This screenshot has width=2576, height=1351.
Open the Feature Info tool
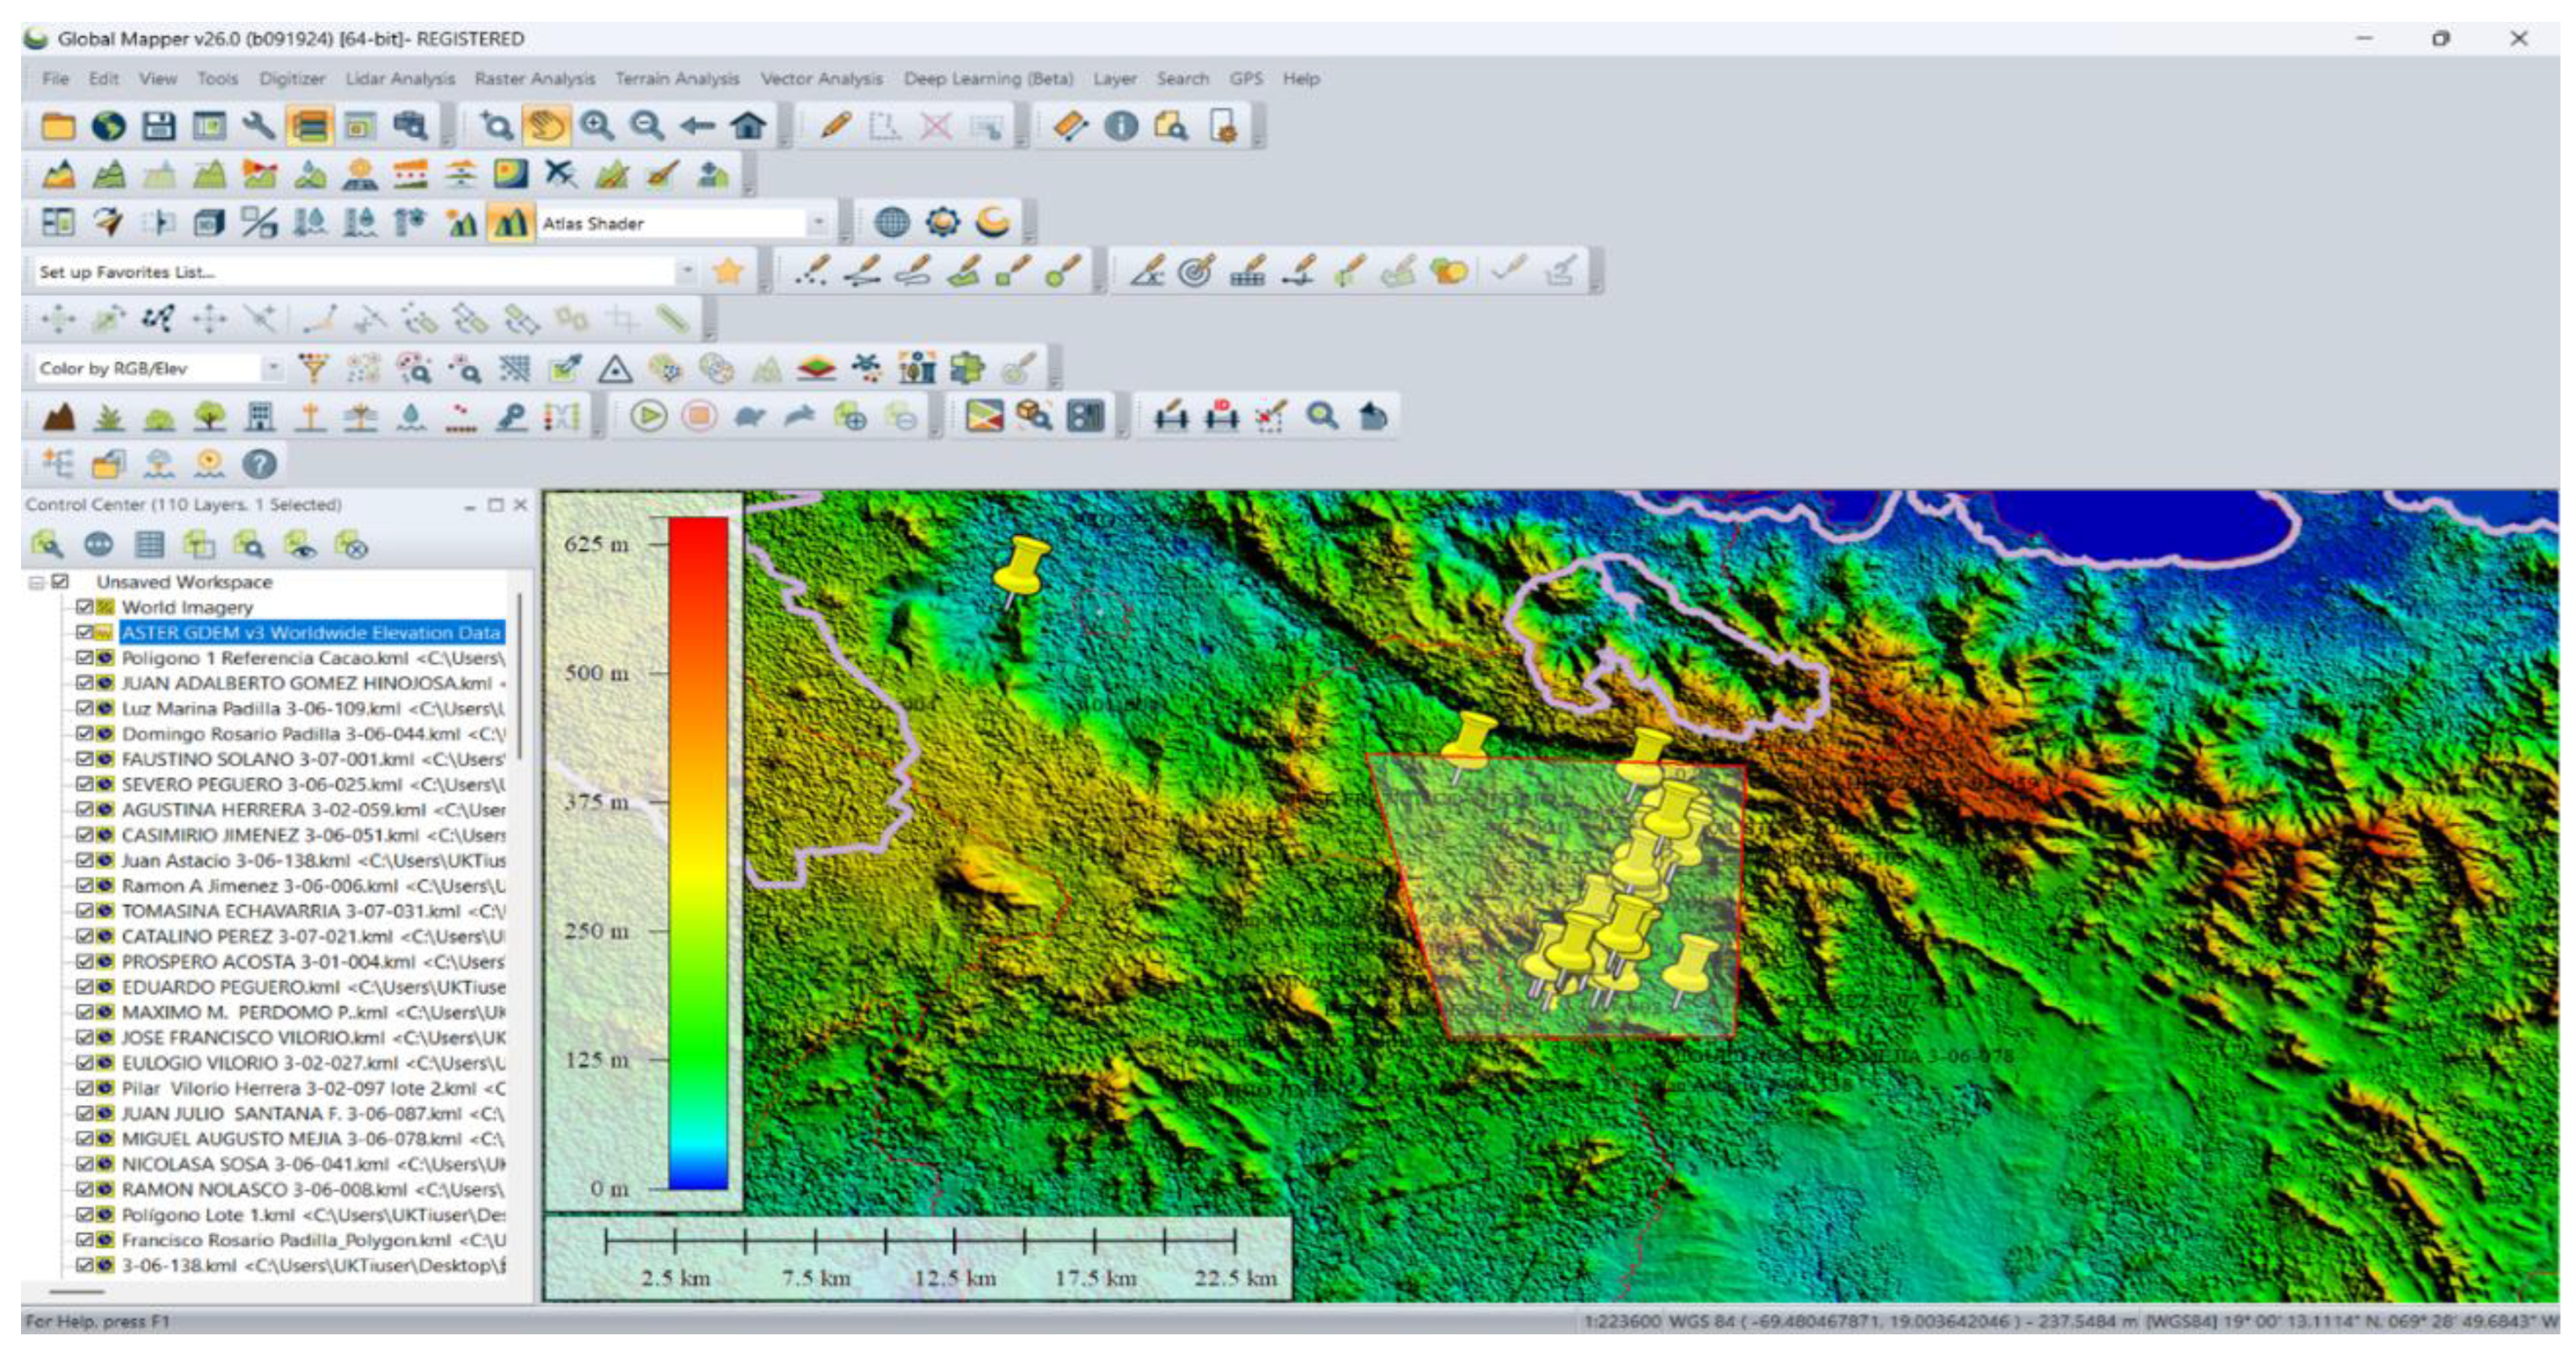(x=1121, y=126)
